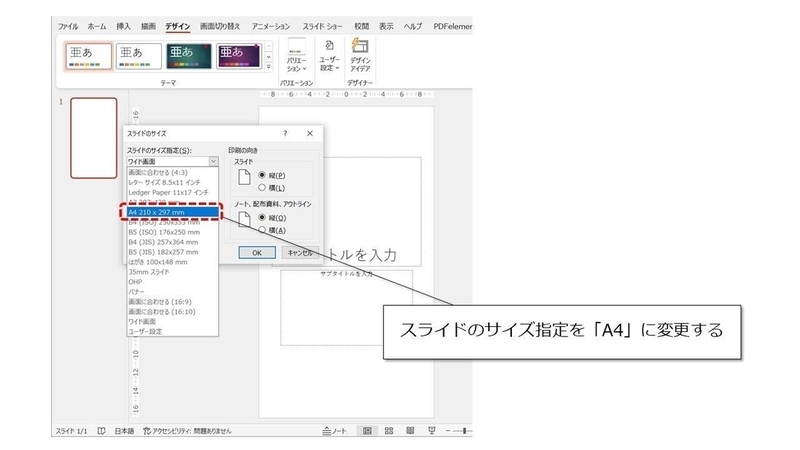The width and height of the screenshot is (800, 450).
Task: Apply the dark green theme thumbnail
Action: 188,56
